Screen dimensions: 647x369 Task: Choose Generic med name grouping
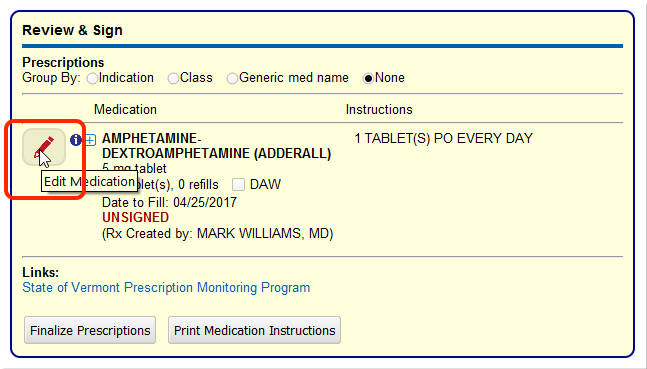click(x=232, y=78)
